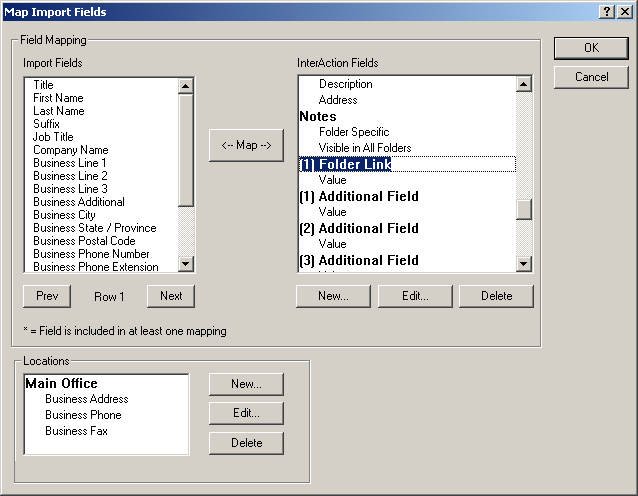
Task: Close the Map Import Fields dialog
Action: pyautogui.click(x=625, y=12)
